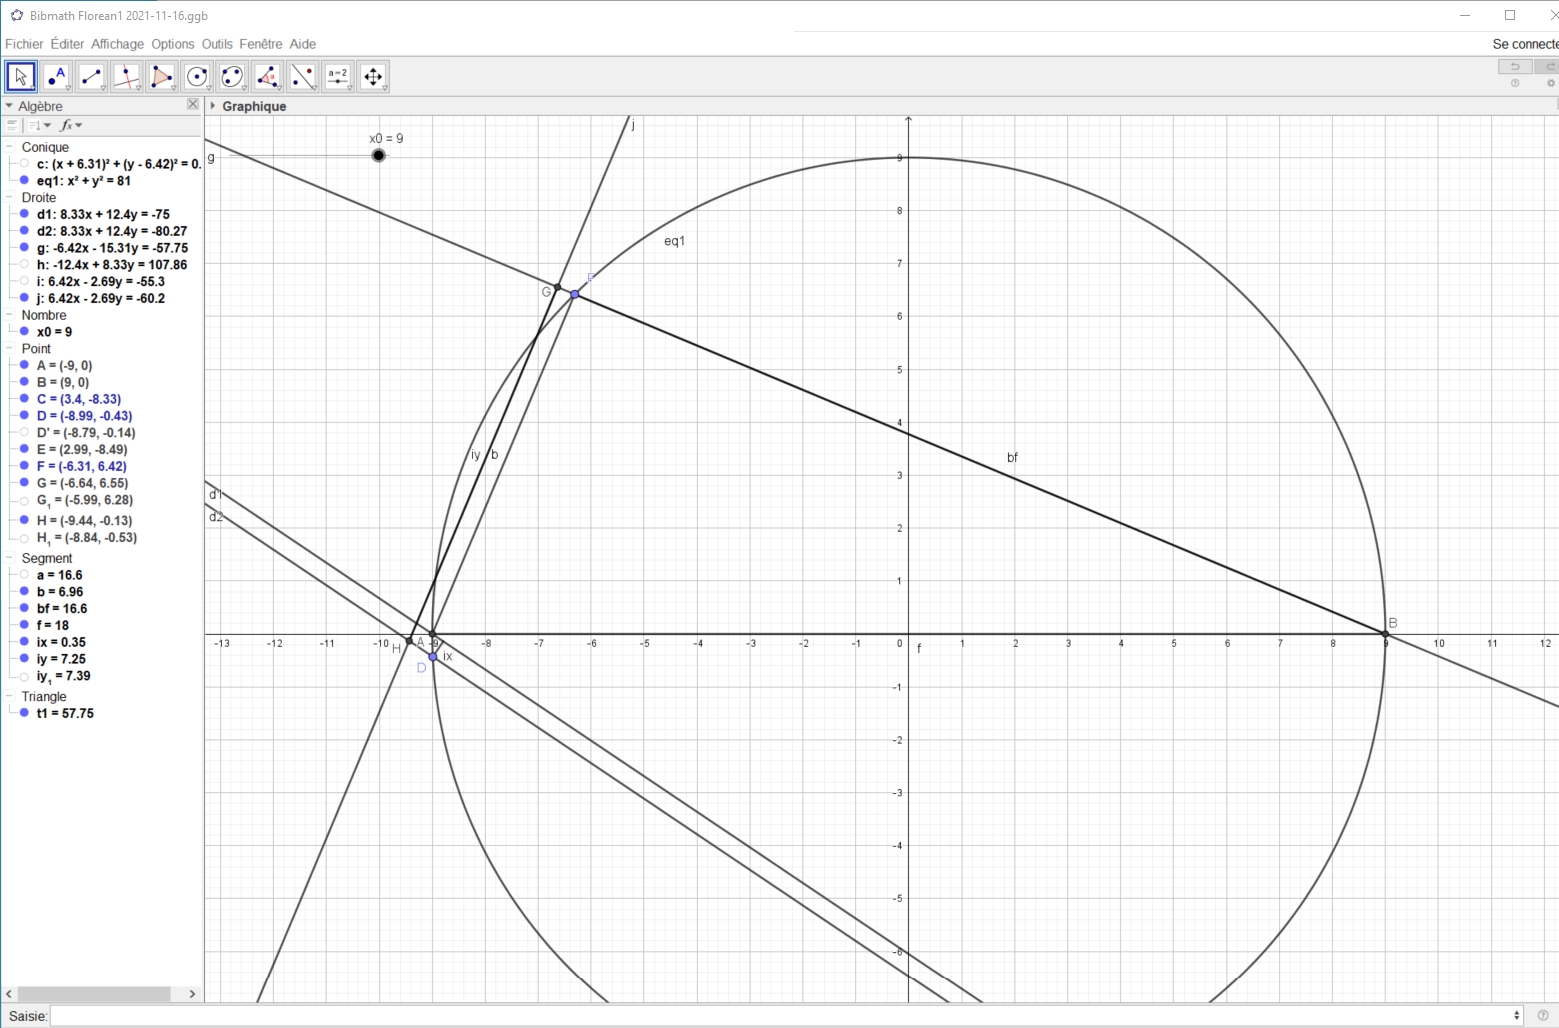The height and width of the screenshot is (1028, 1559).
Task: Hide line d1 using its visibility dot
Action: (24, 214)
